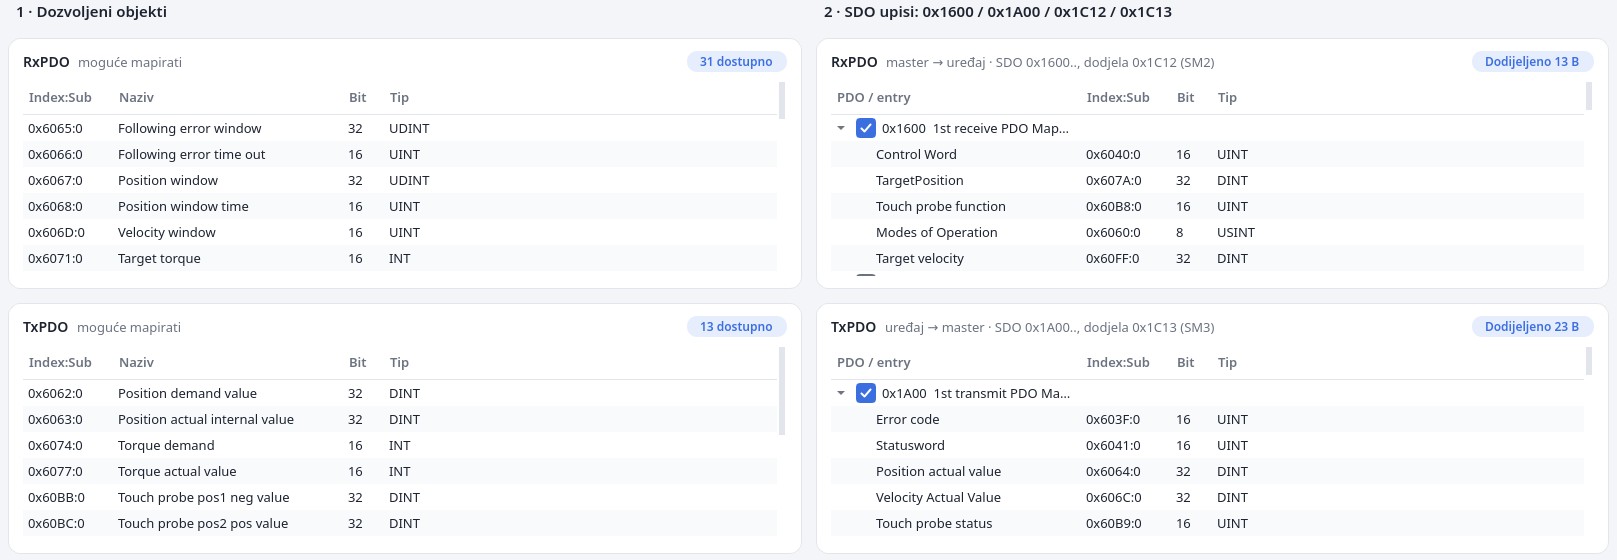Image resolution: width=1617 pixels, height=560 pixels.
Task: Click the Dodijeljeno 13 B badge
Action: pos(1532,62)
